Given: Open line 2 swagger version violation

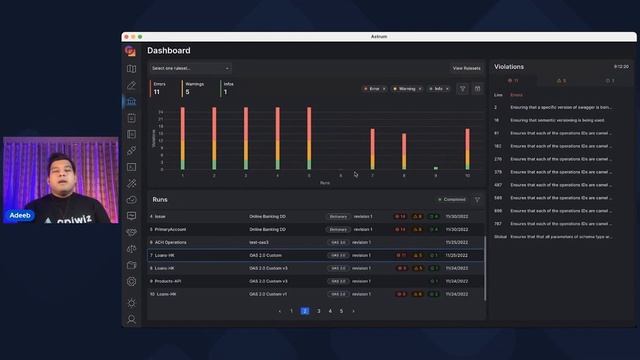Looking at the screenshot, I should coord(561,107).
